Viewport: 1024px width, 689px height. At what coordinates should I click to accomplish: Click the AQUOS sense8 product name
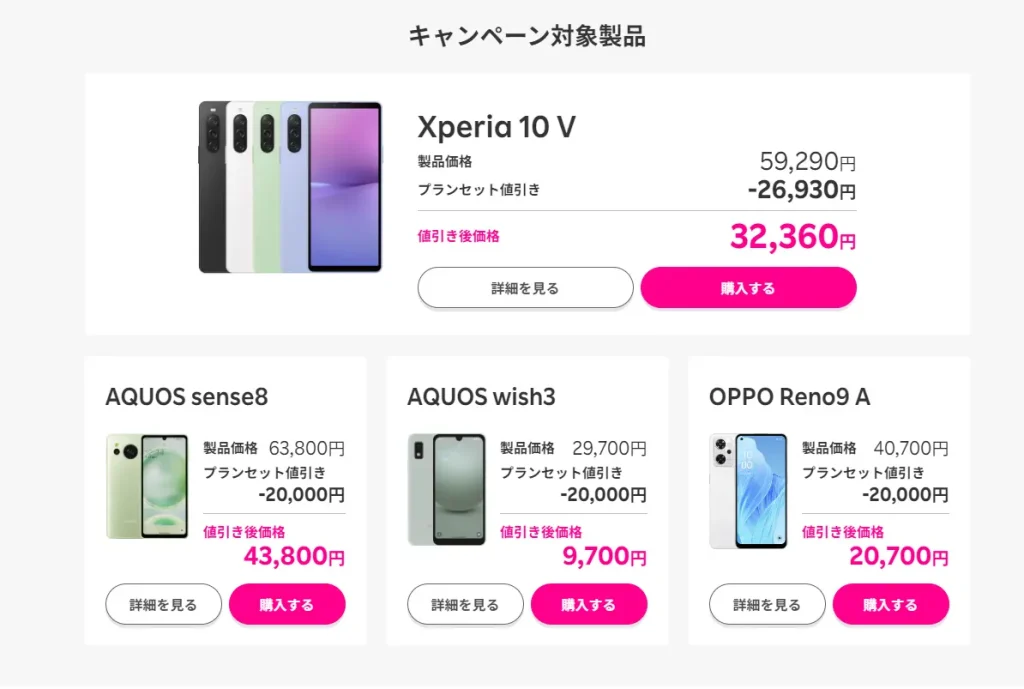(187, 397)
